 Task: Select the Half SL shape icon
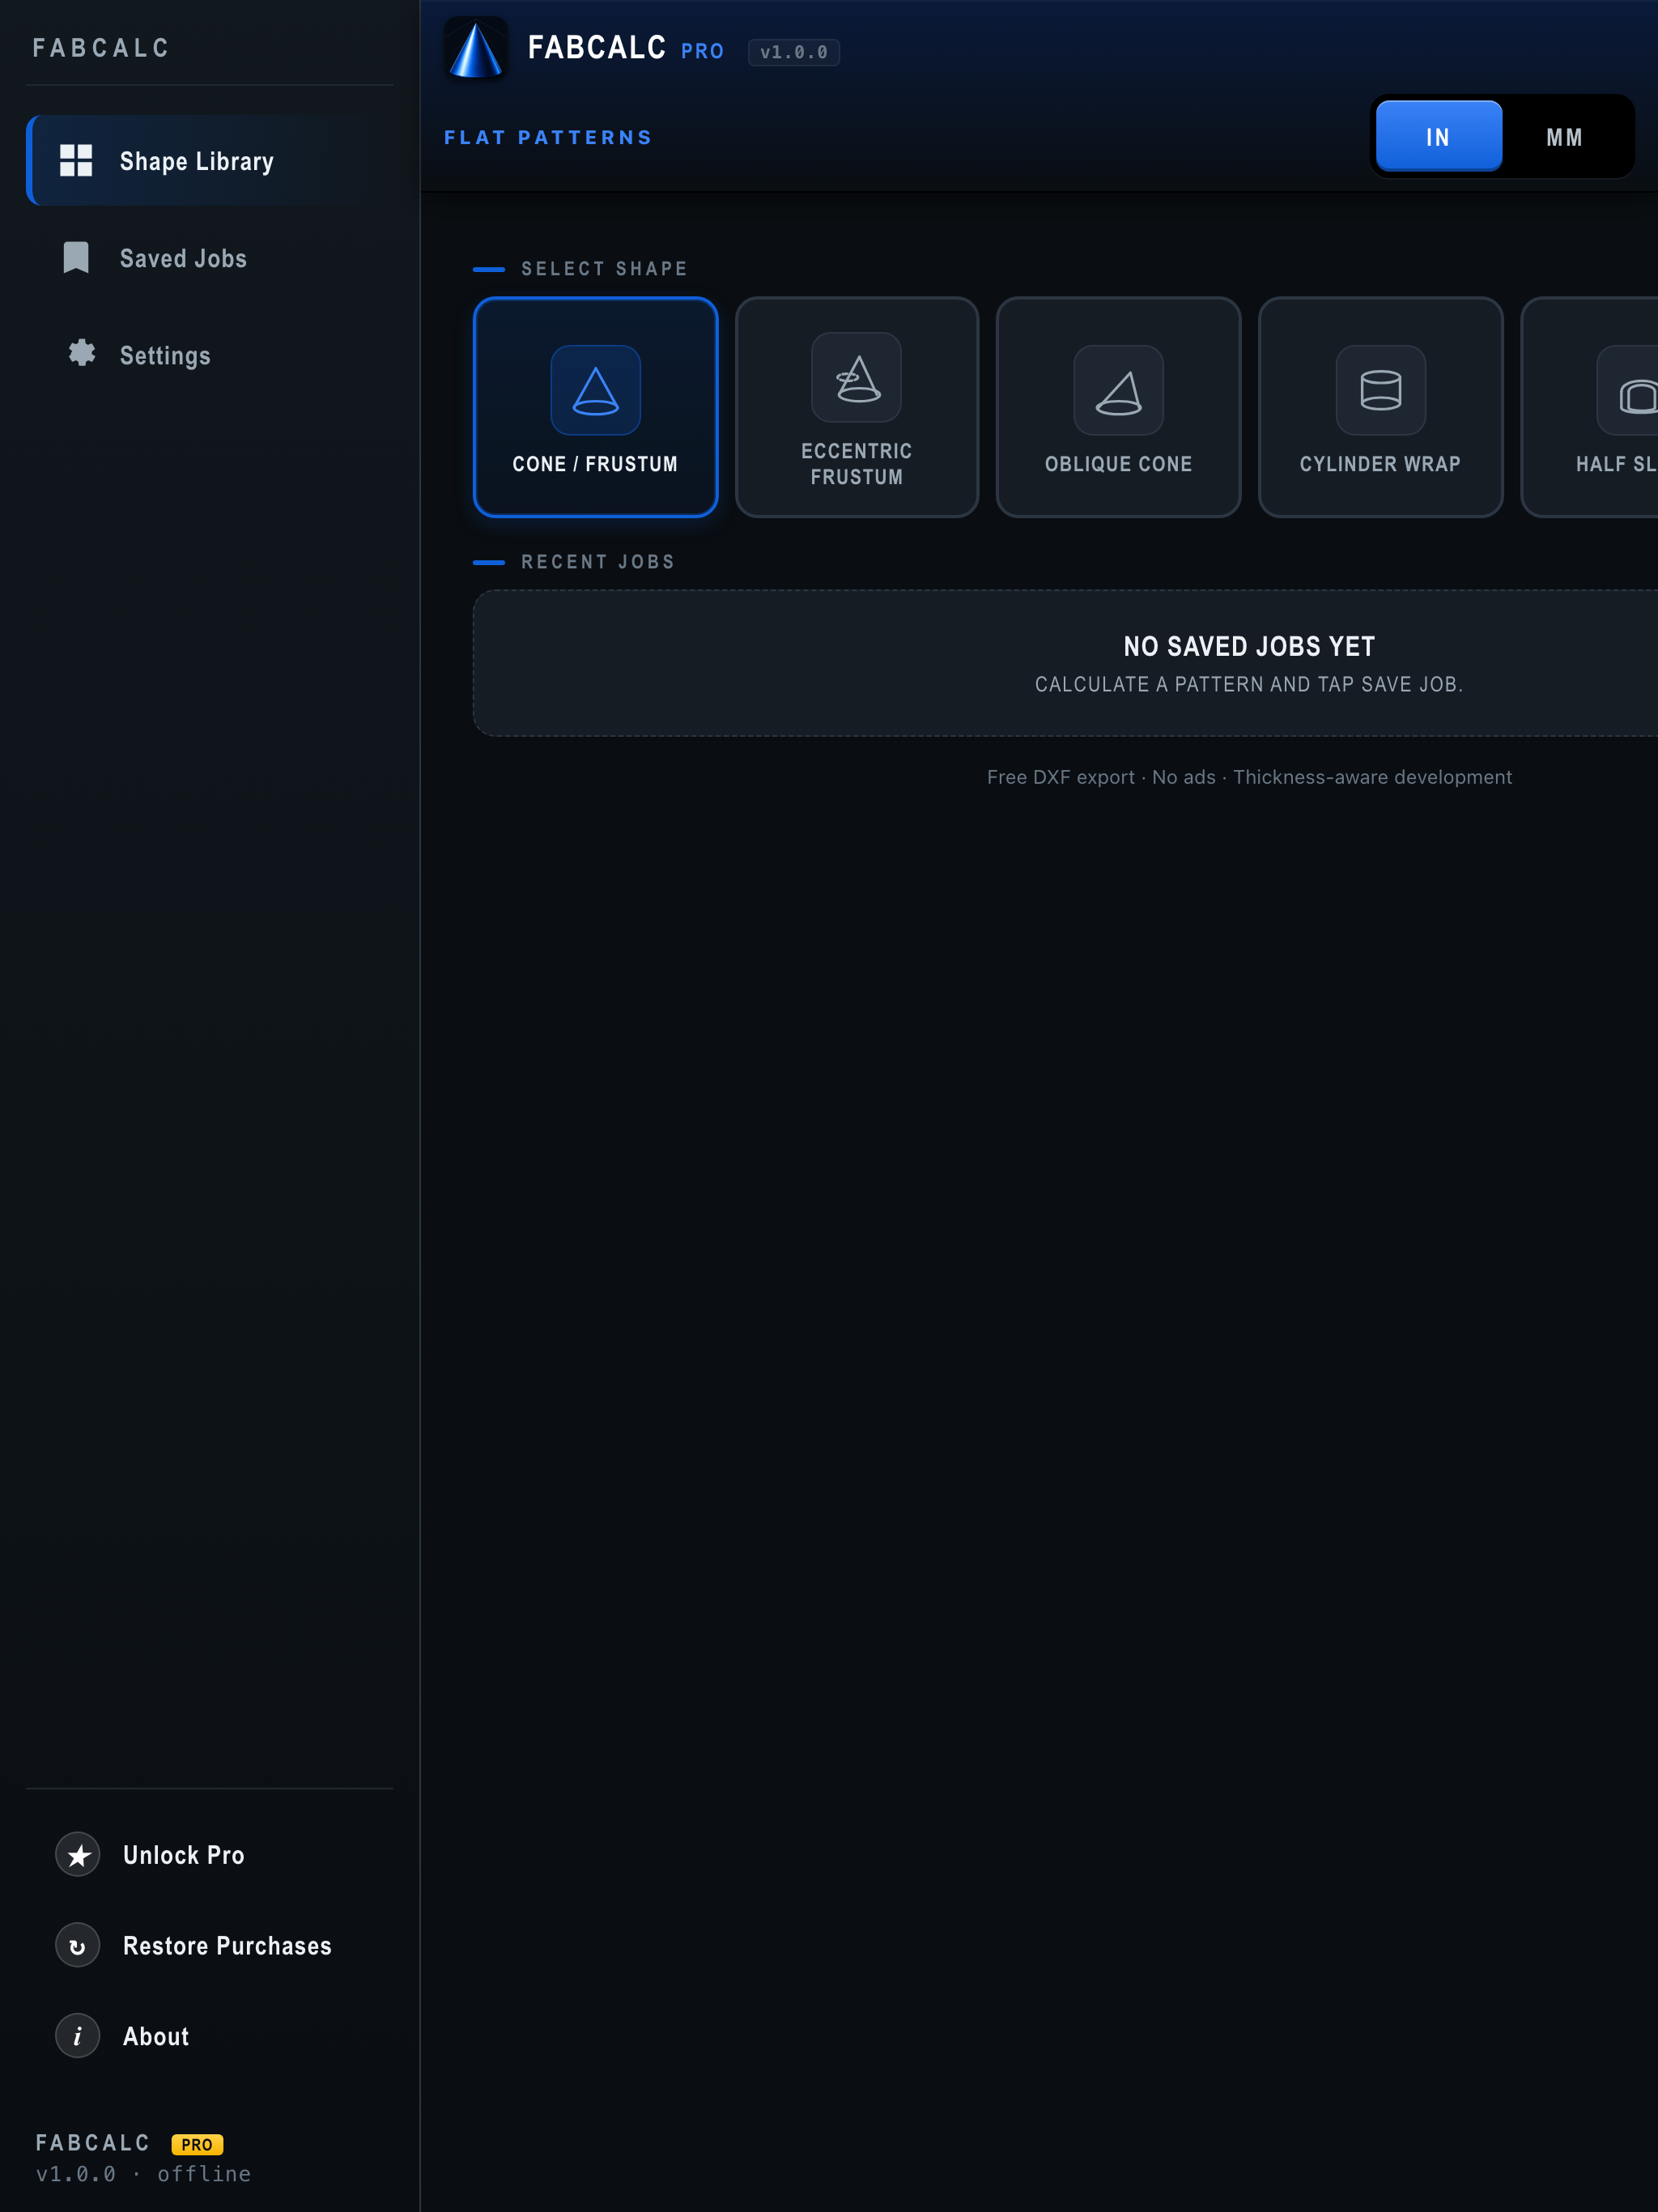click(1630, 390)
